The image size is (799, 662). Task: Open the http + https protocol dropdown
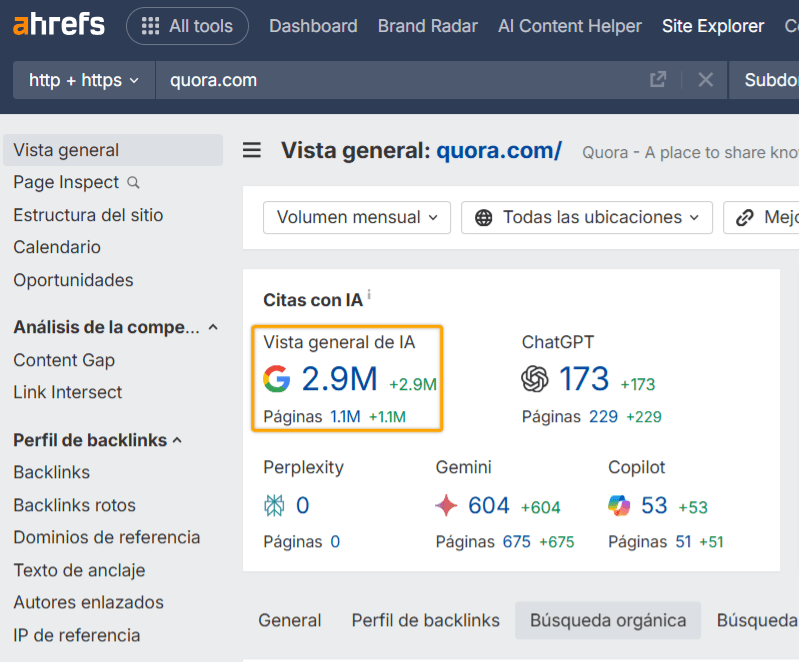pyautogui.click(x=84, y=80)
